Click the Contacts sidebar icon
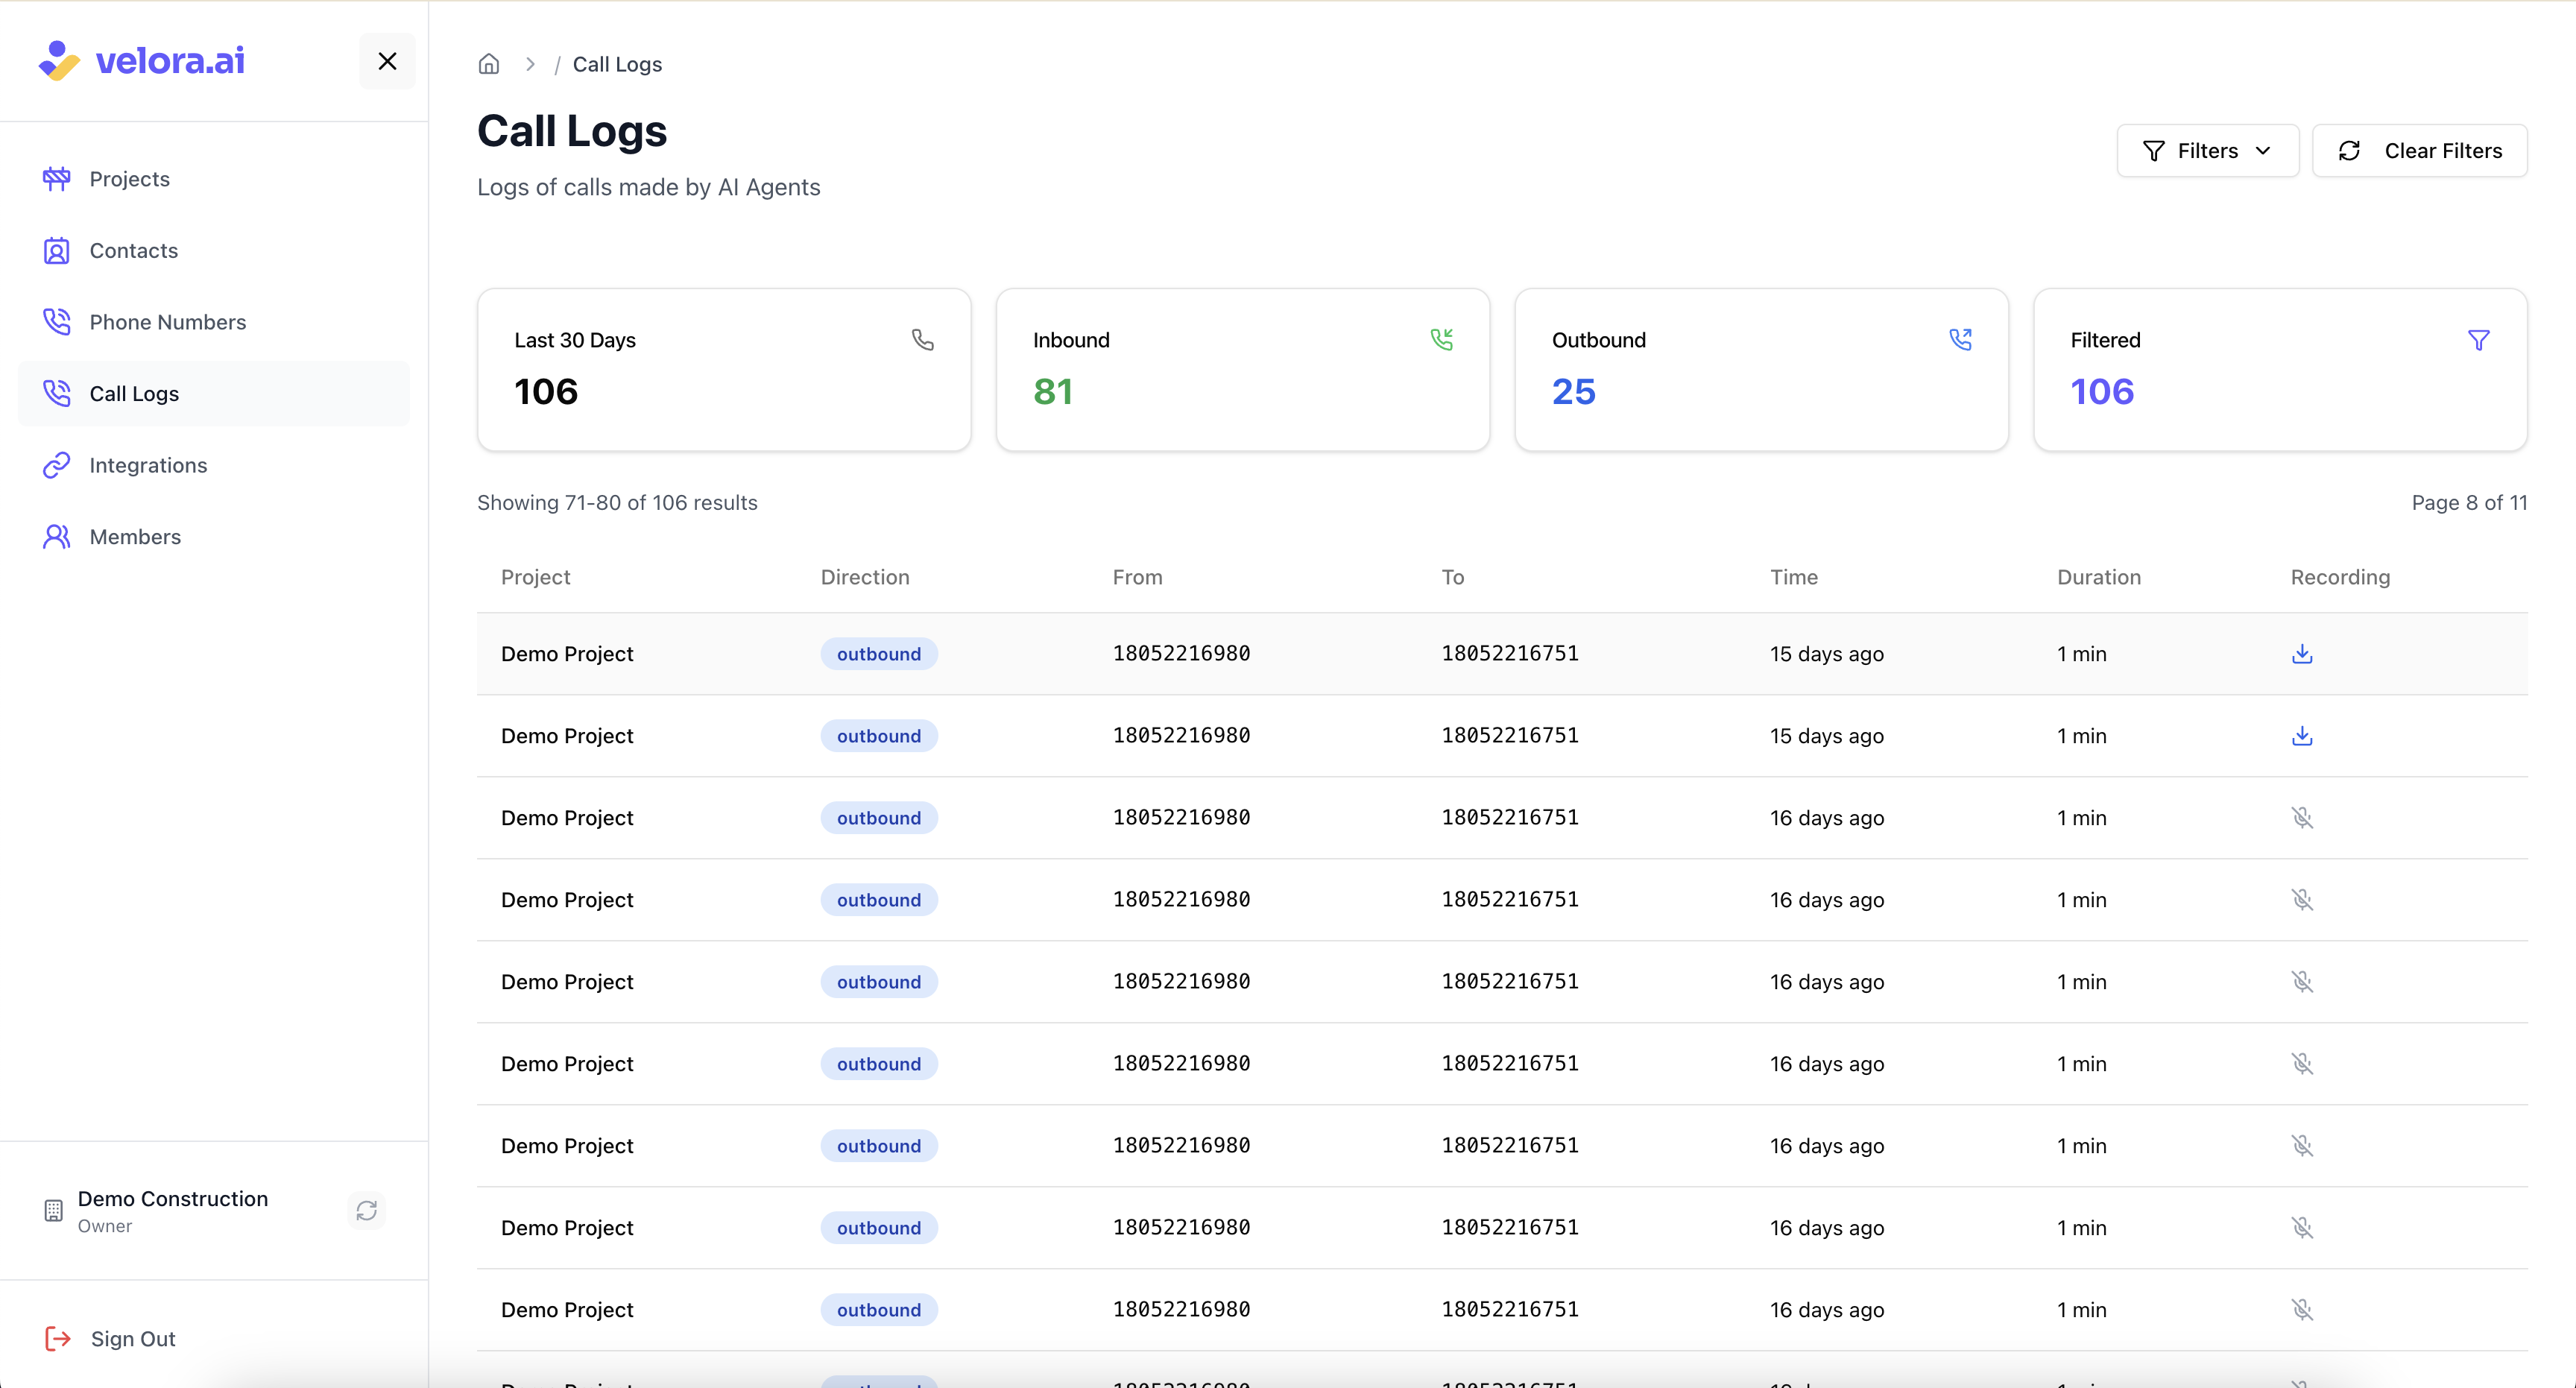2576x1388 pixels. [x=57, y=251]
